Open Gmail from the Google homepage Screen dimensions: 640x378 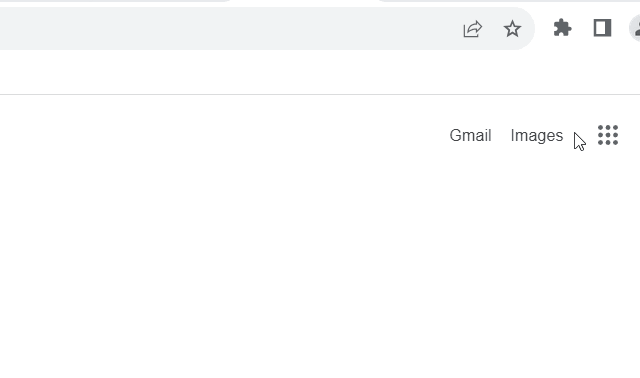coord(470,136)
